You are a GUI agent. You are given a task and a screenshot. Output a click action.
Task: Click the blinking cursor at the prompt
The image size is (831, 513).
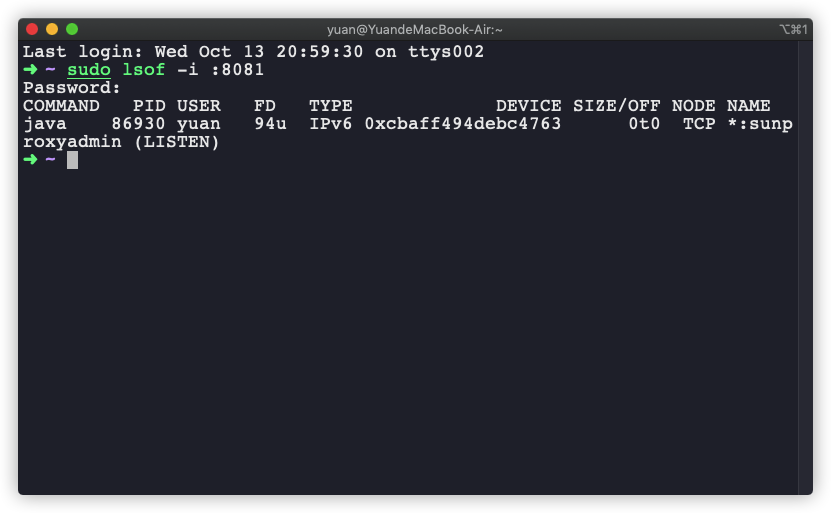pyautogui.click(x=73, y=160)
